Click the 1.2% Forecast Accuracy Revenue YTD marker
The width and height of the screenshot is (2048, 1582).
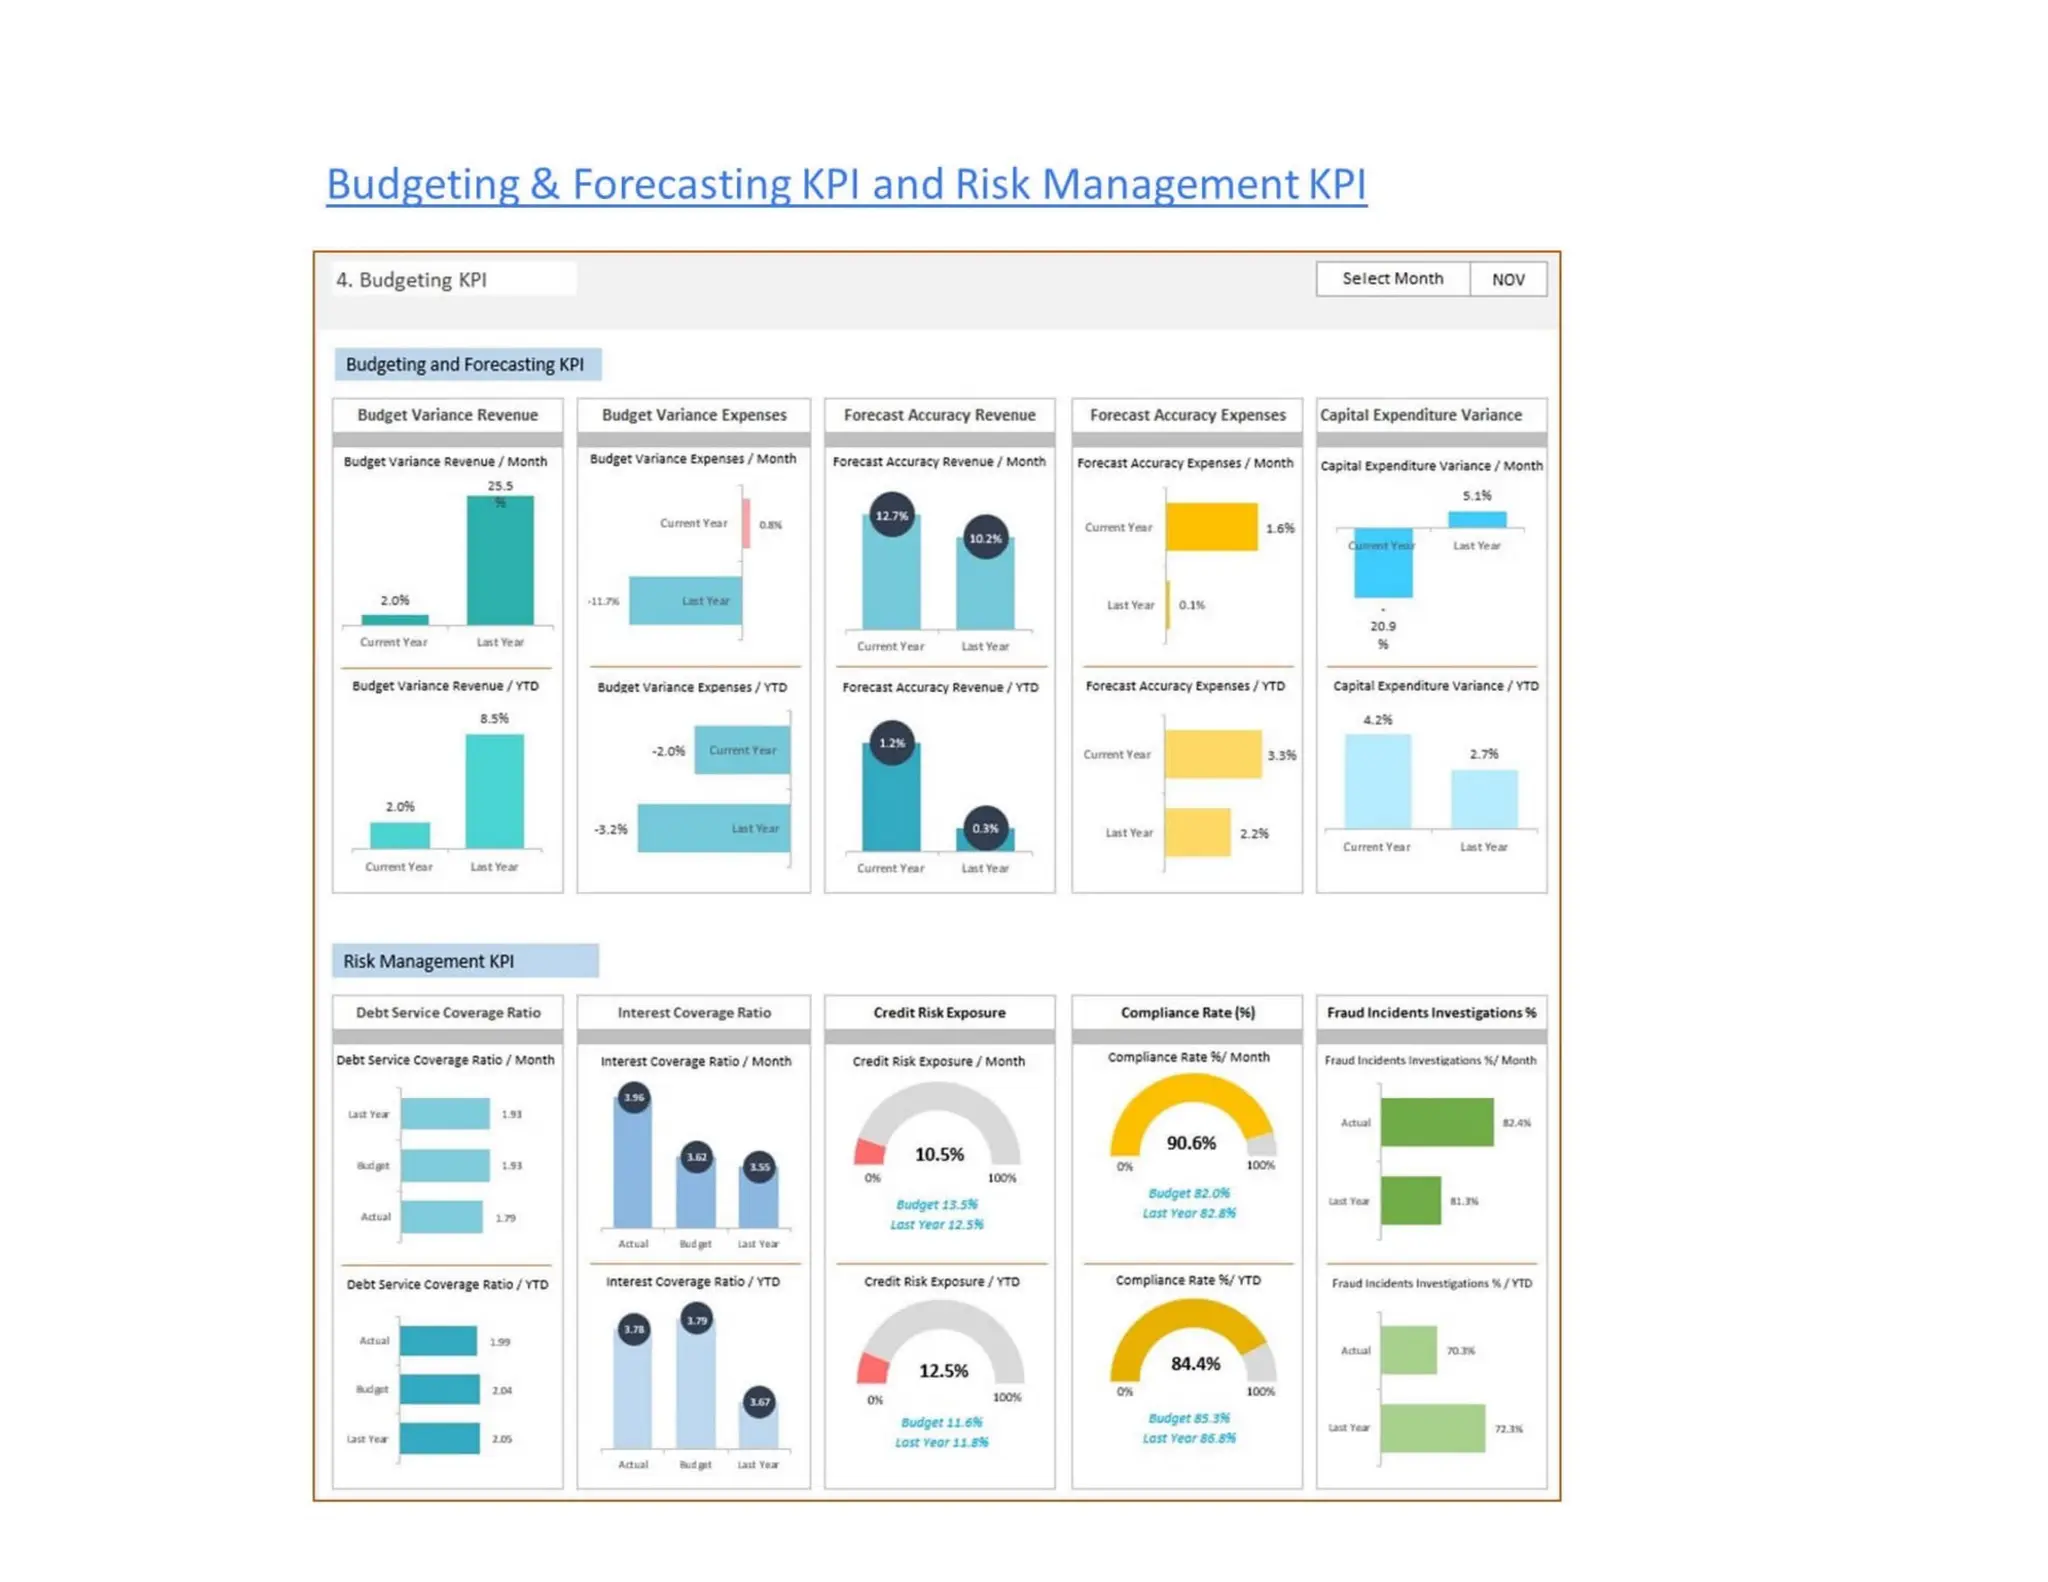tap(892, 743)
